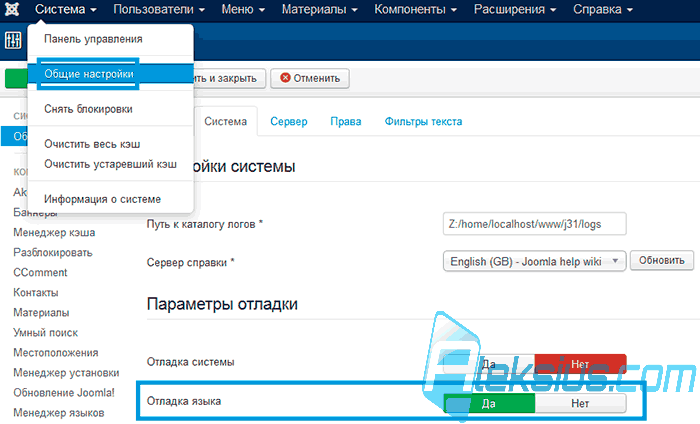Viewport: 700px width, 424px height.
Task: Switch to the Фильтры текста tab
Action: 423,121
